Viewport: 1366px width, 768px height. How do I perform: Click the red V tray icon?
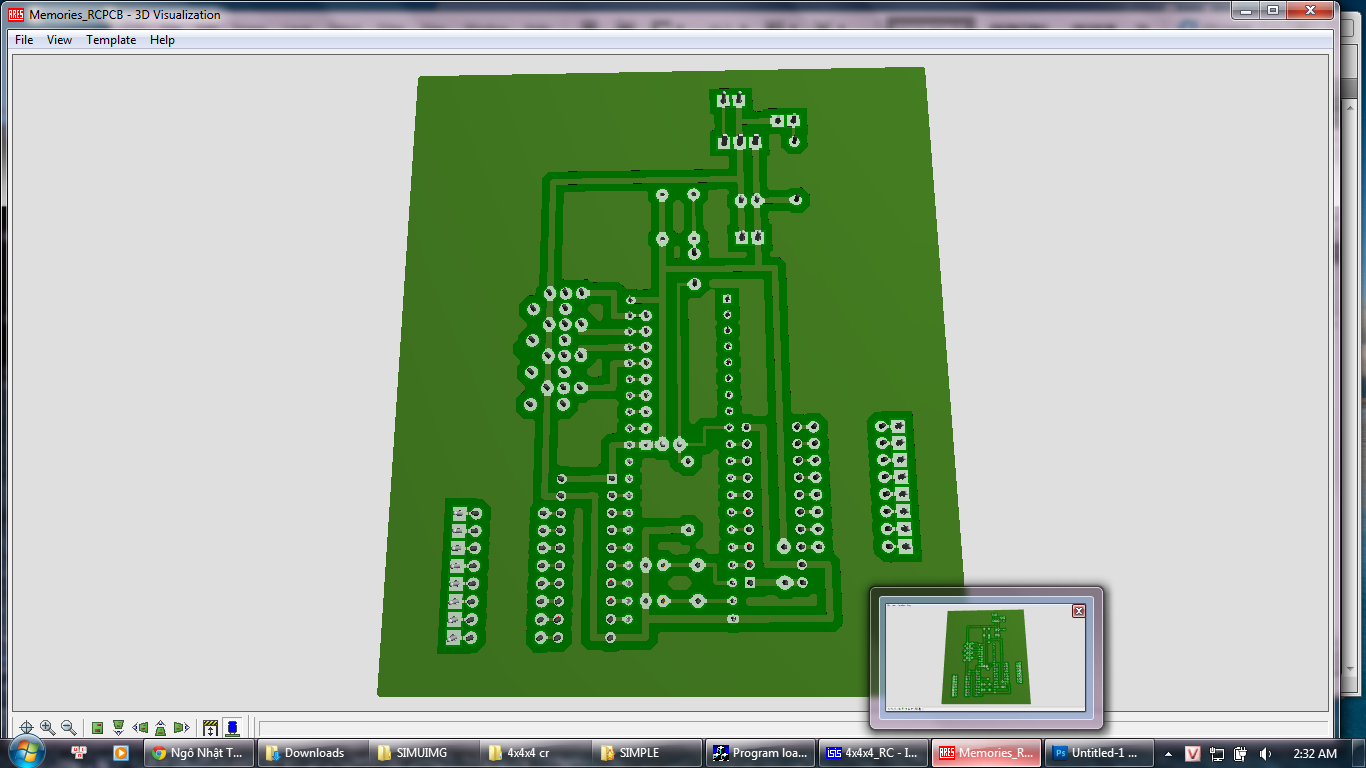(x=1193, y=754)
